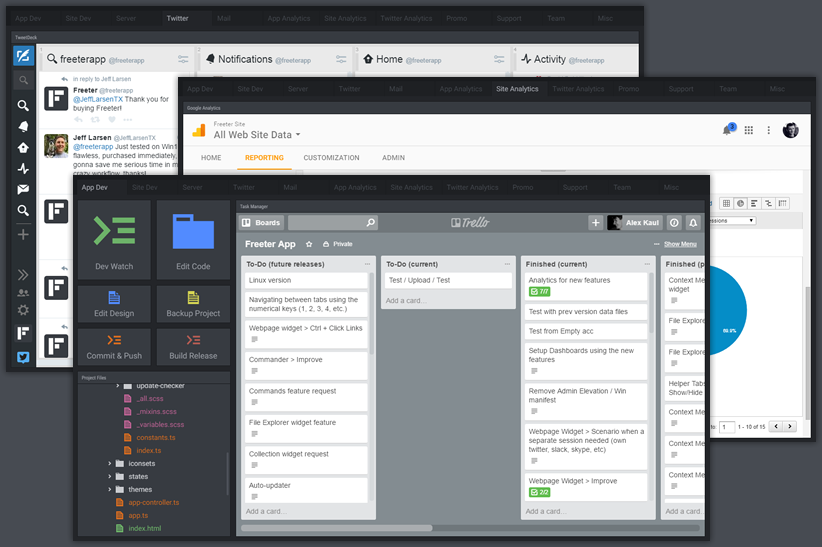Open the Google apps grid icon
The height and width of the screenshot is (547, 822).
749,130
